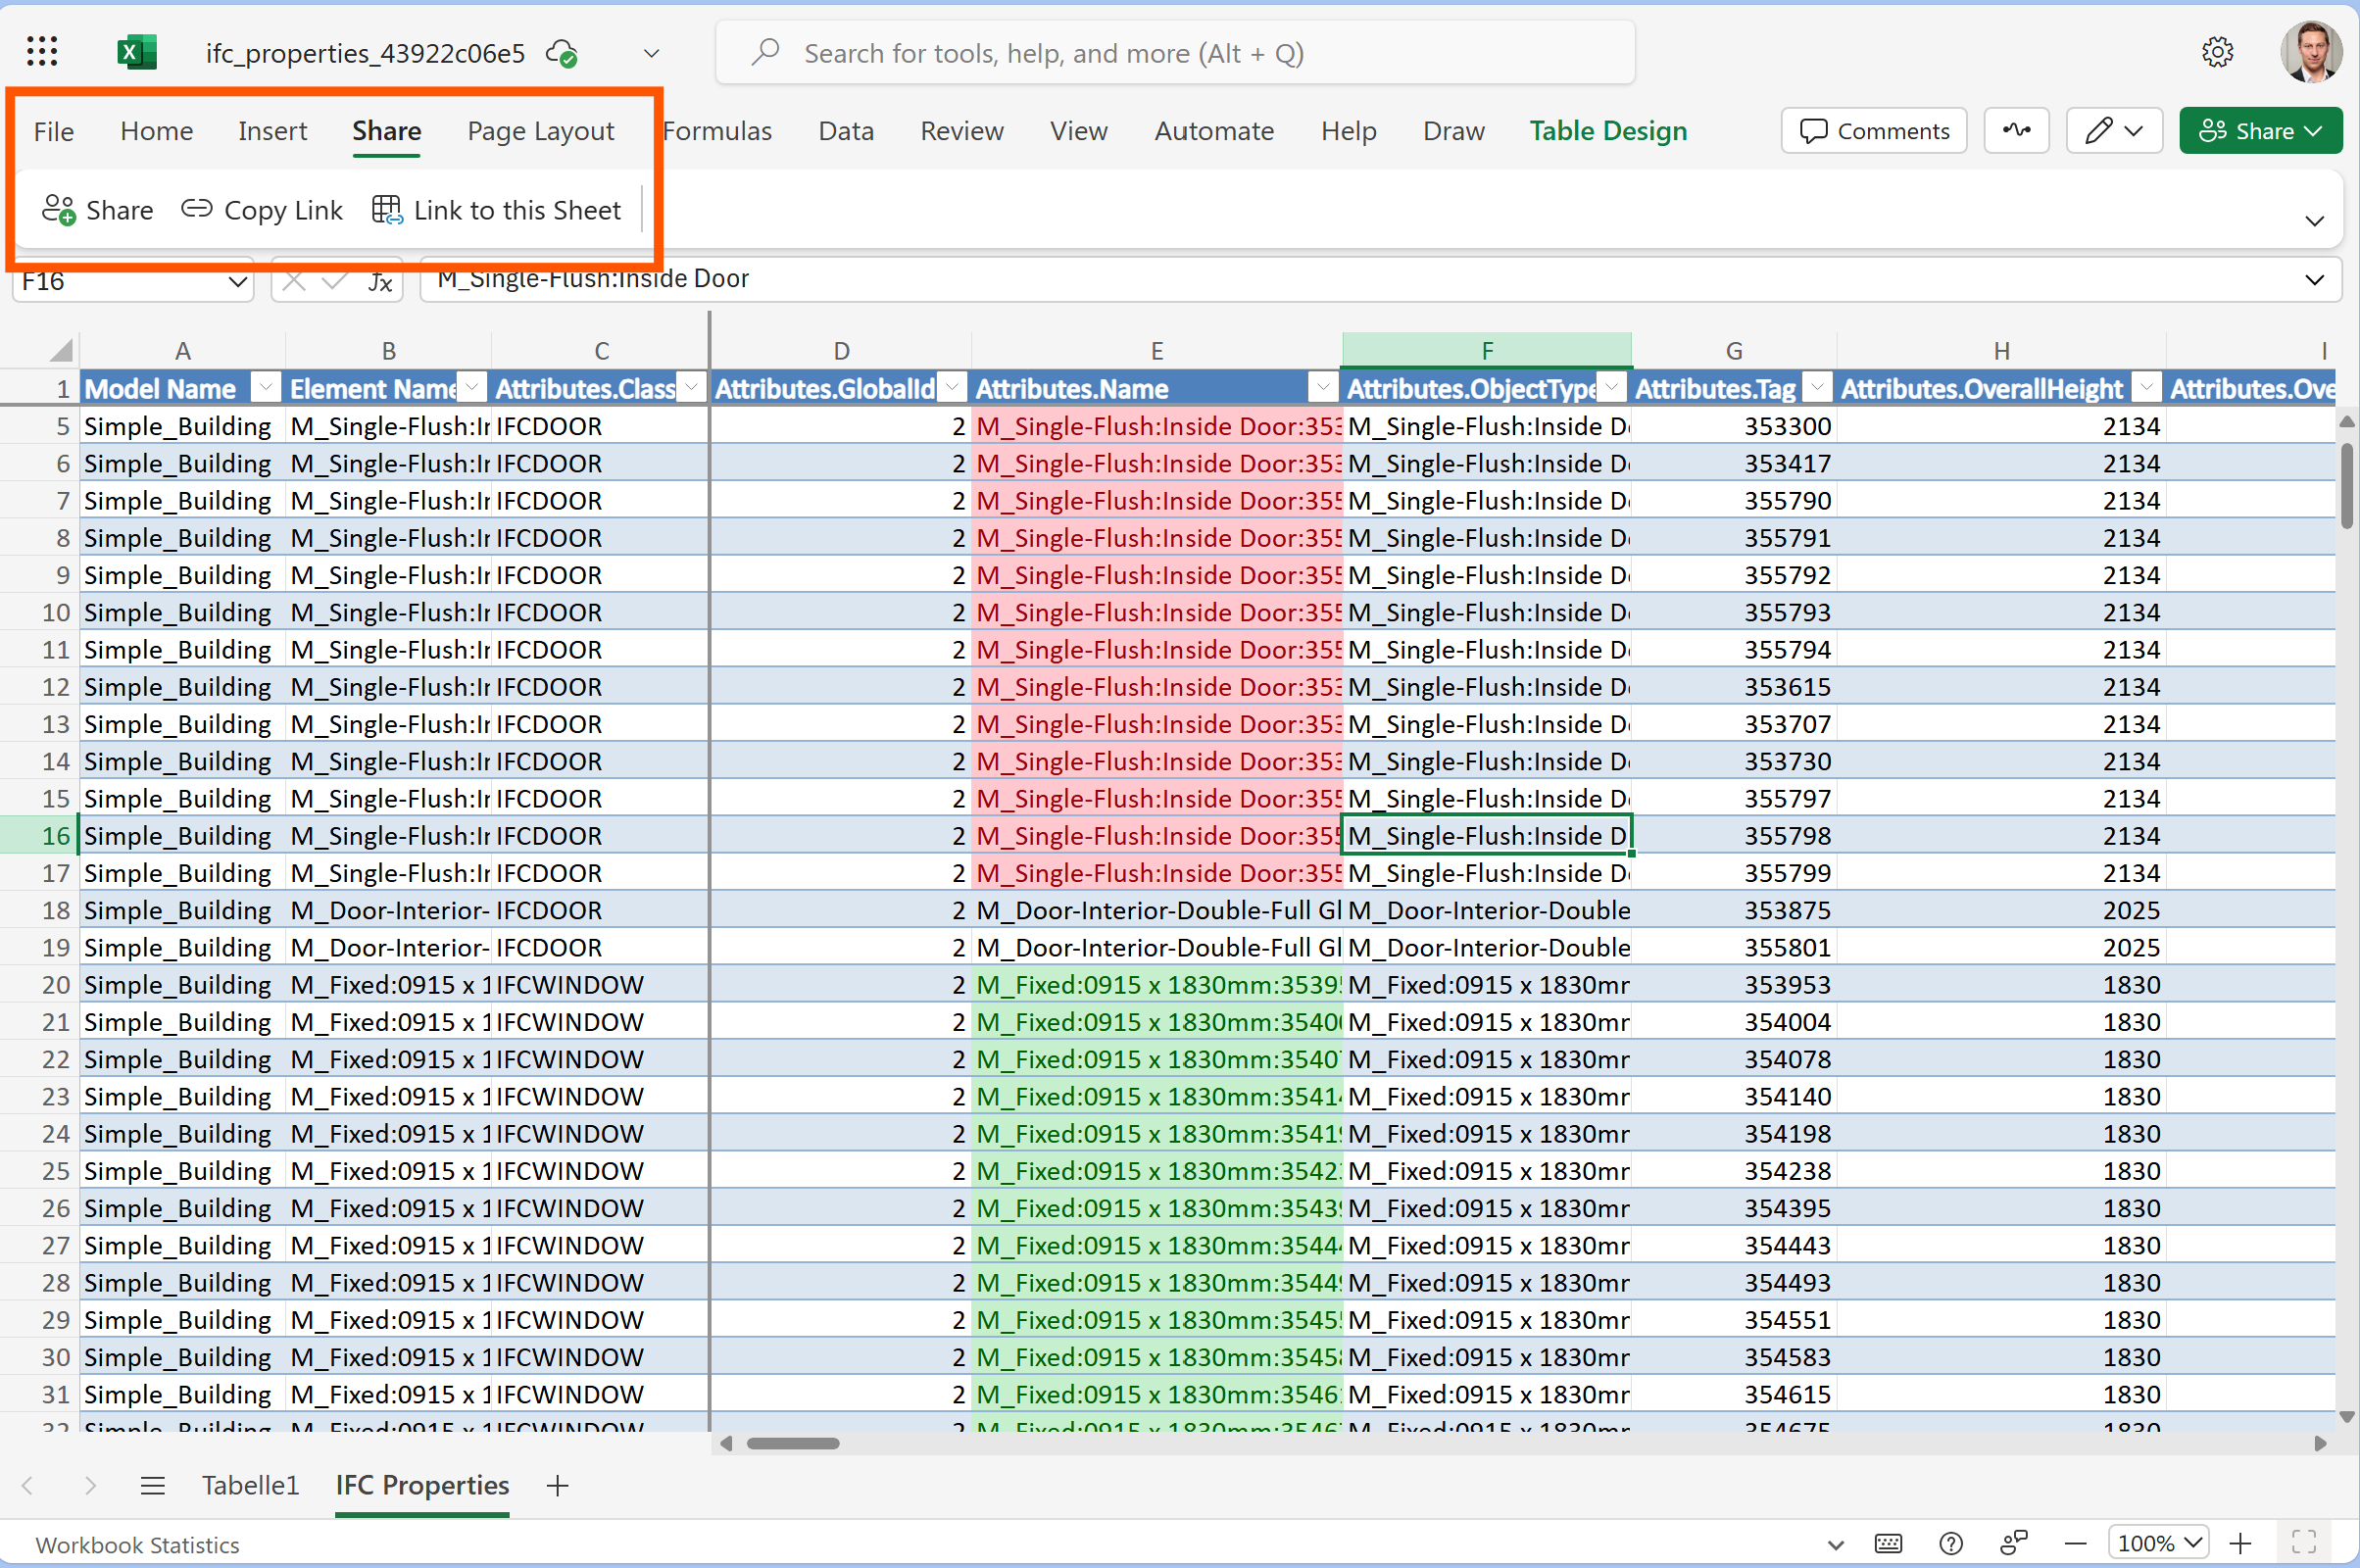
Task: Click the search tools and help box
Action: coord(1175,52)
